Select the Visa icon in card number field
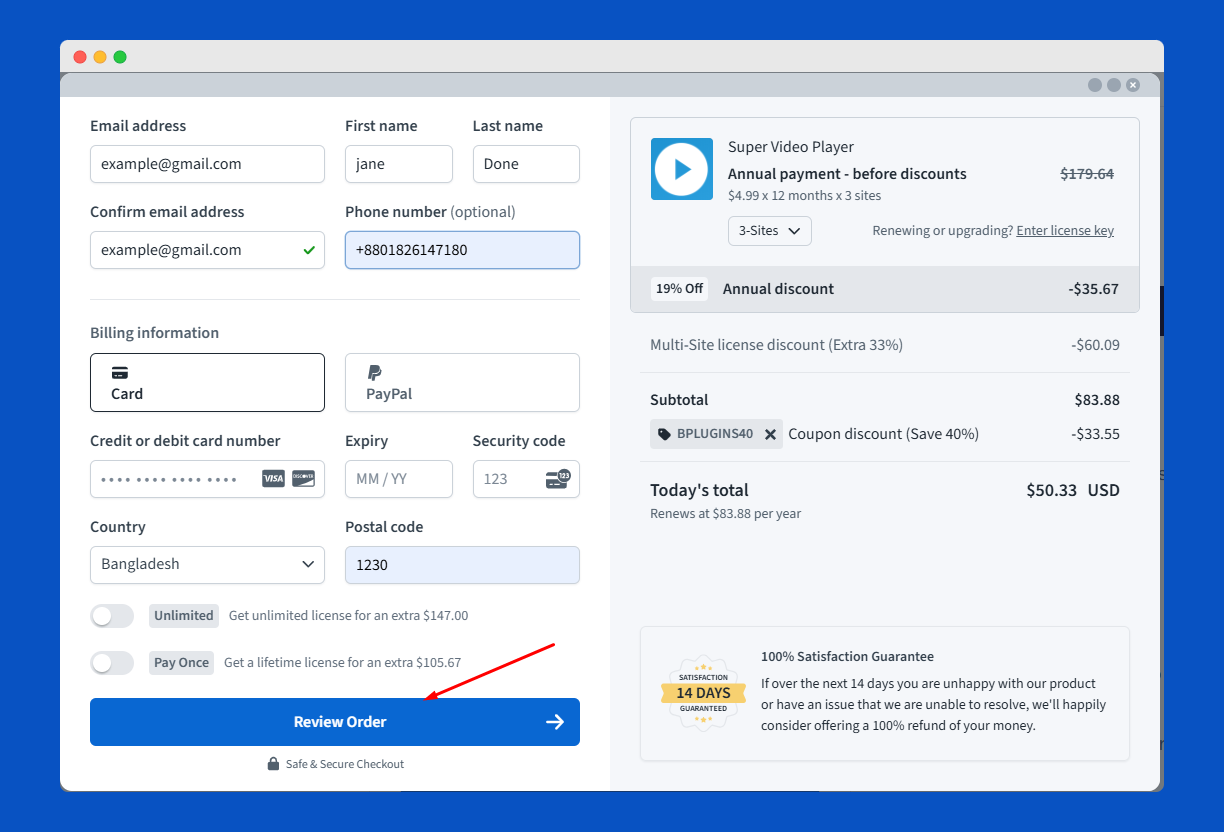The image size is (1224, 832). (272, 478)
